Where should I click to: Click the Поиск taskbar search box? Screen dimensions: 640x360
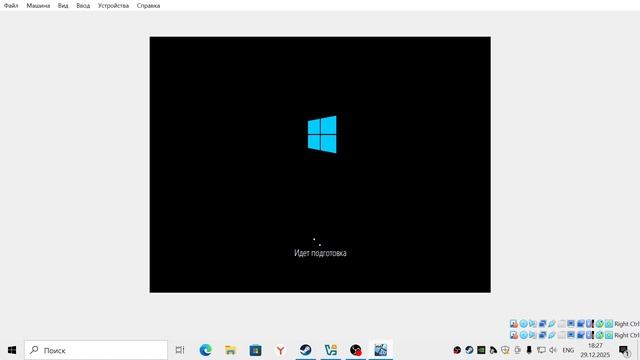[96, 350]
